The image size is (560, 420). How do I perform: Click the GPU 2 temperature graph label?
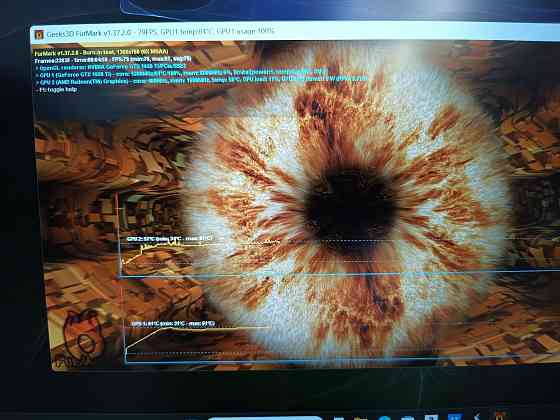[x=170, y=238]
